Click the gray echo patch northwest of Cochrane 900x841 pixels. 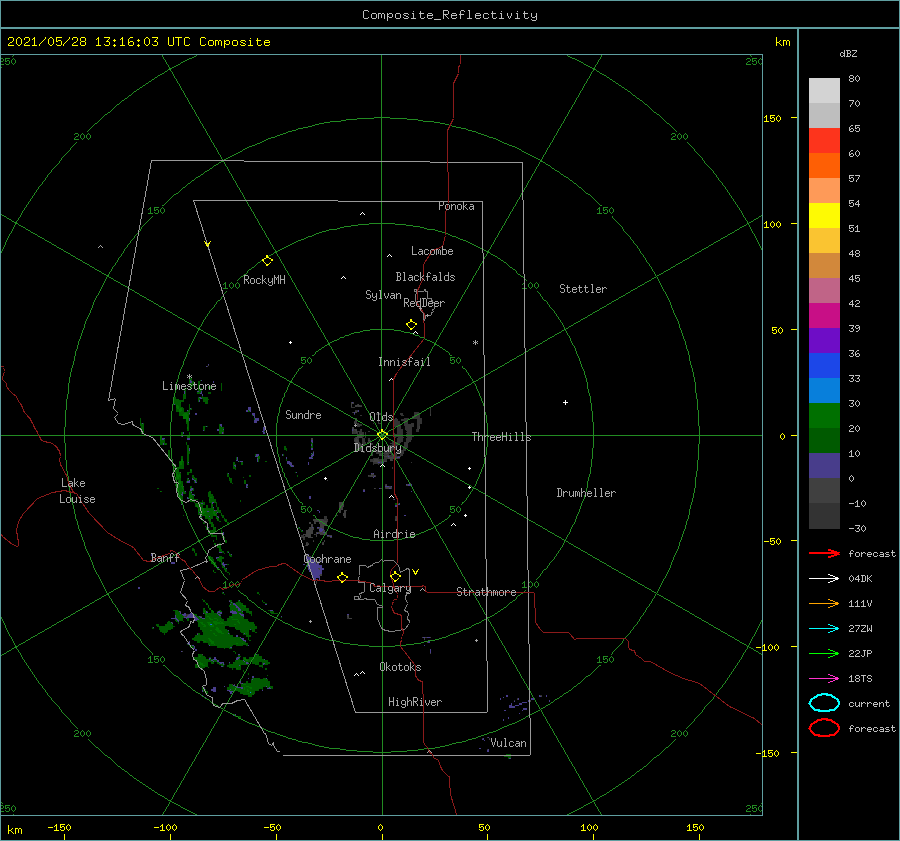tap(316, 527)
